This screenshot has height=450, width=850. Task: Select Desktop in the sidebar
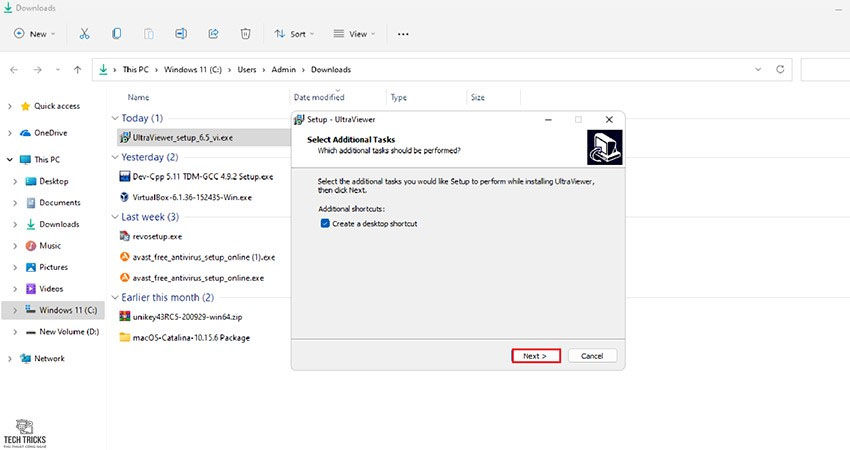pyautogui.click(x=54, y=181)
